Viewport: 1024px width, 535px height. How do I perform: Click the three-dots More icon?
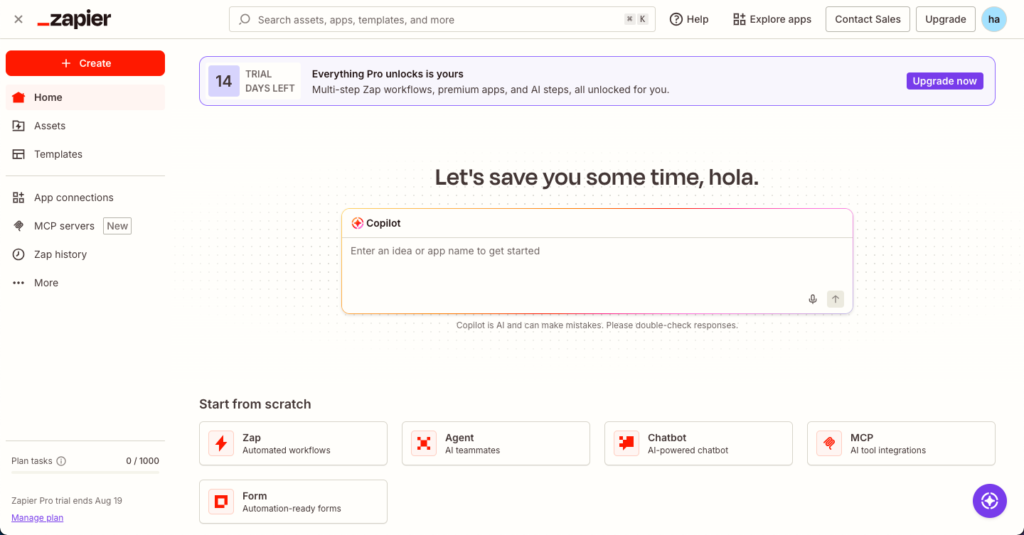click(18, 283)
